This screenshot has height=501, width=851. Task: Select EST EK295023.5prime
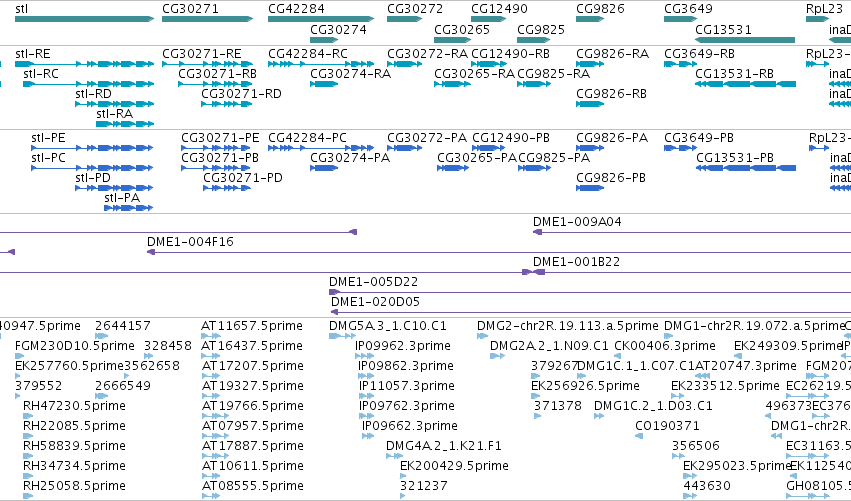737,466
